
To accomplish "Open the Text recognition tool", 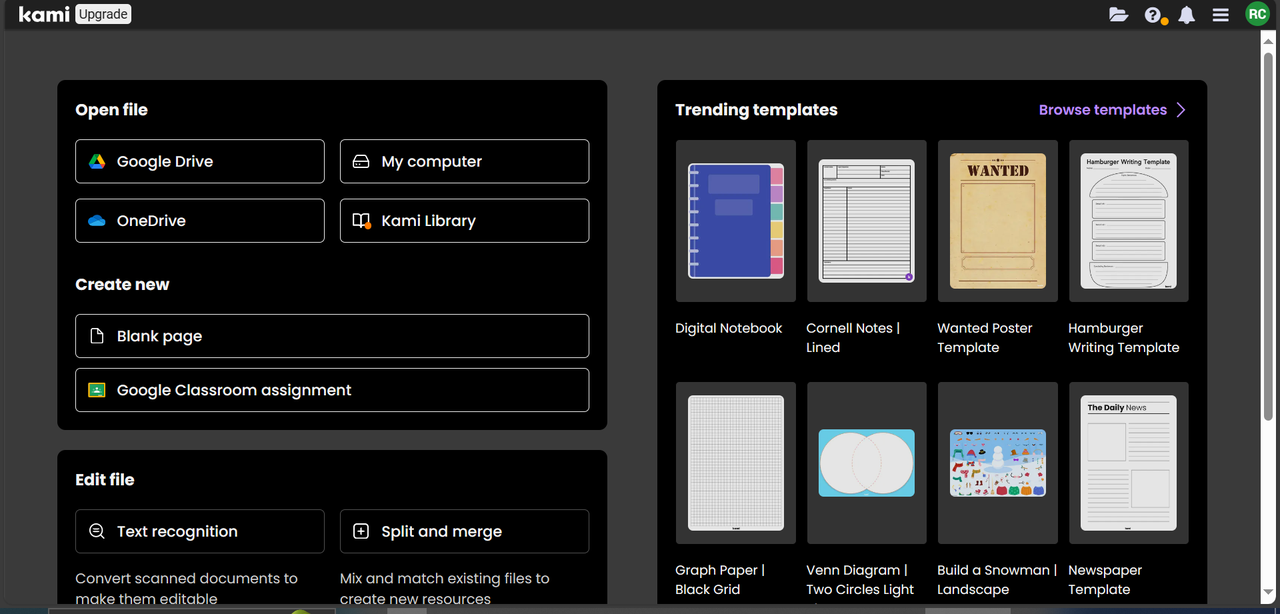I will 200,531.
